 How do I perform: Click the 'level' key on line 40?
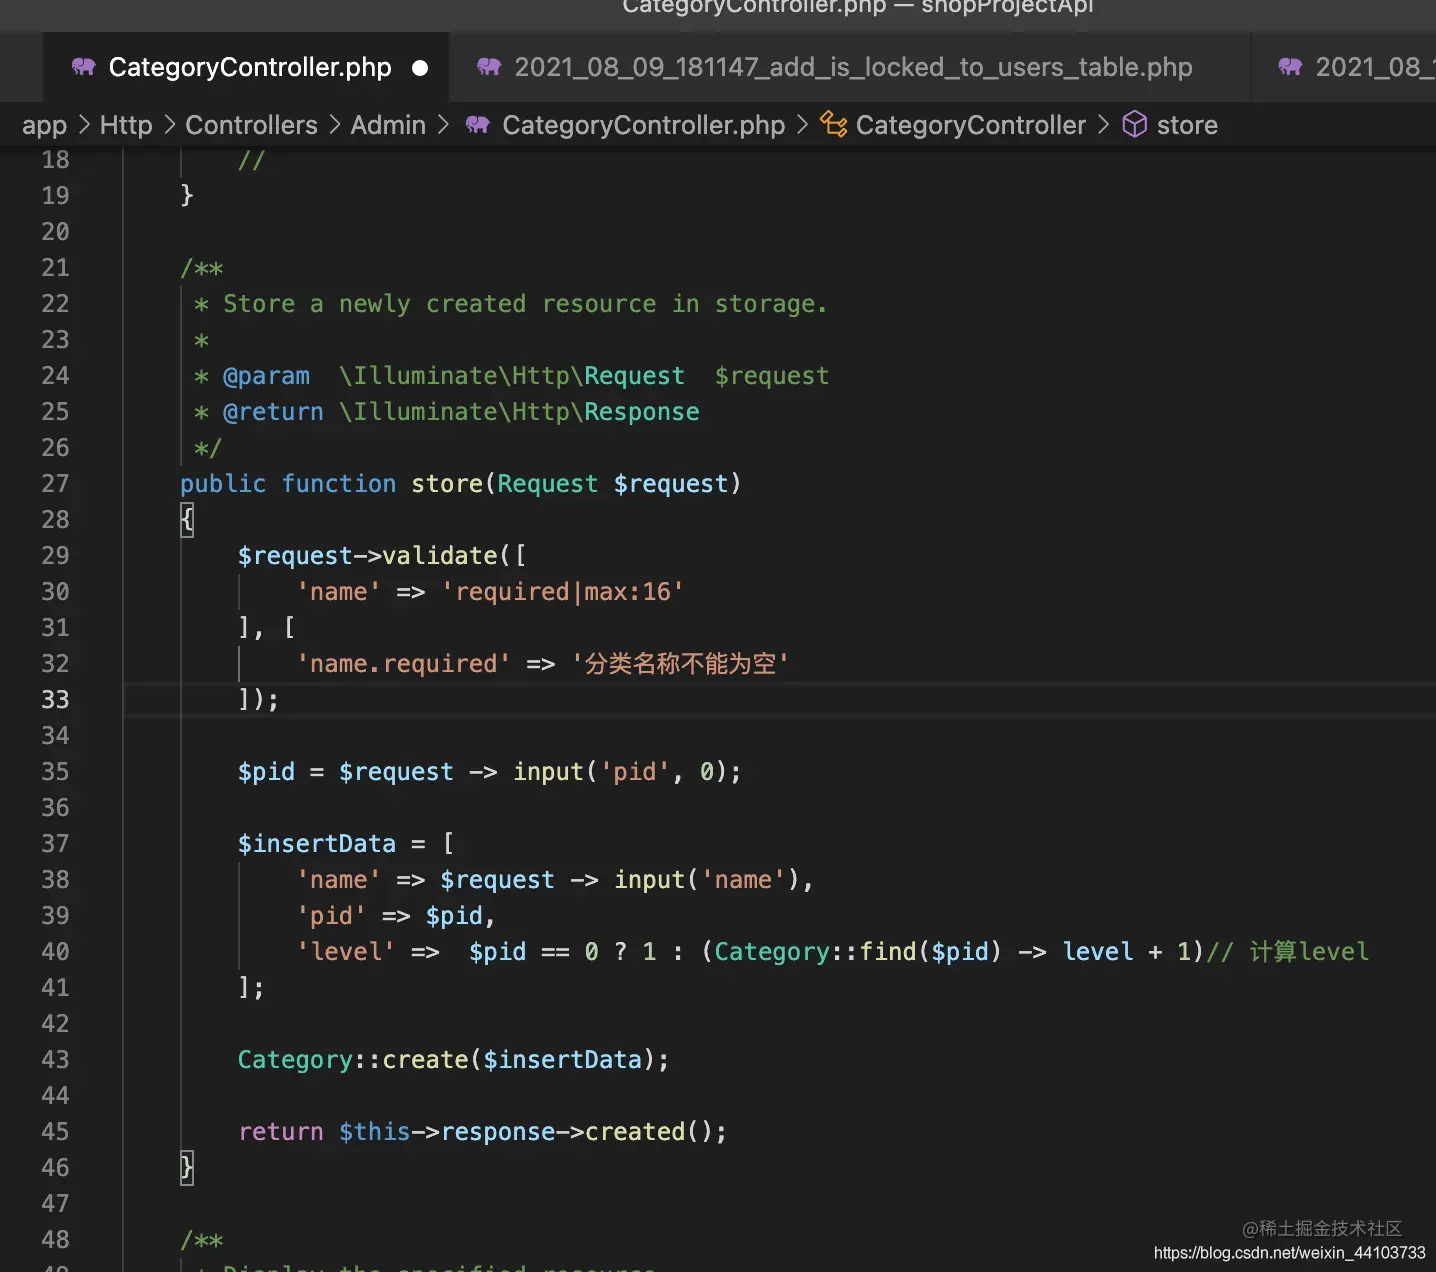click(345, 952)
